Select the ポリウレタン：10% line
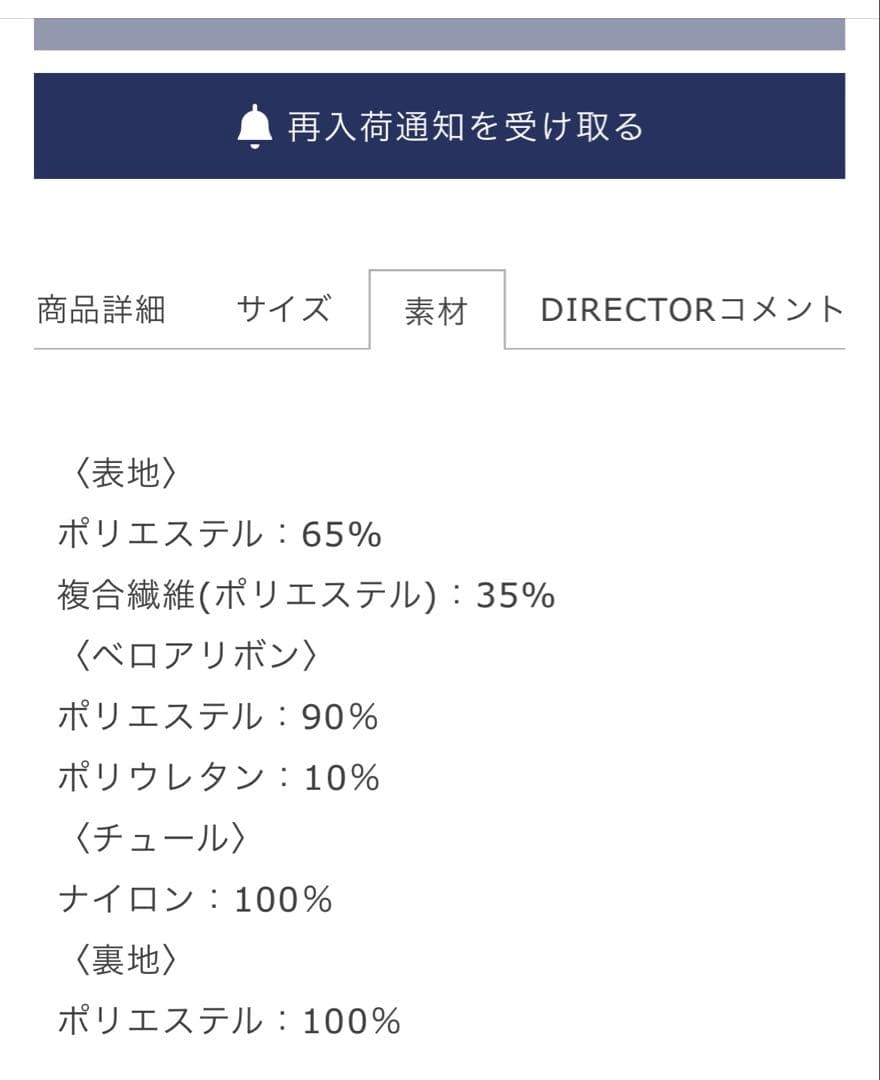Viewport: 880px width, 1080px height. (214, 773)
